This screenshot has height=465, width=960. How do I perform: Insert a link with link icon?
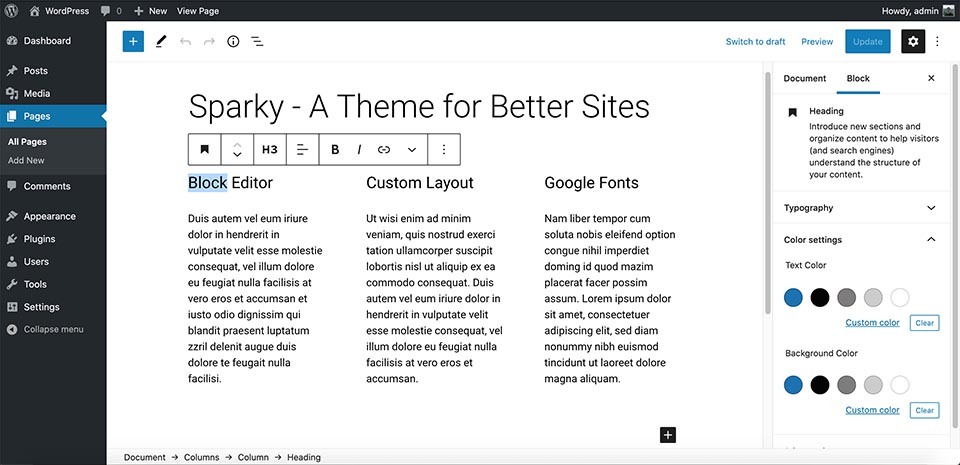point(384,149)
